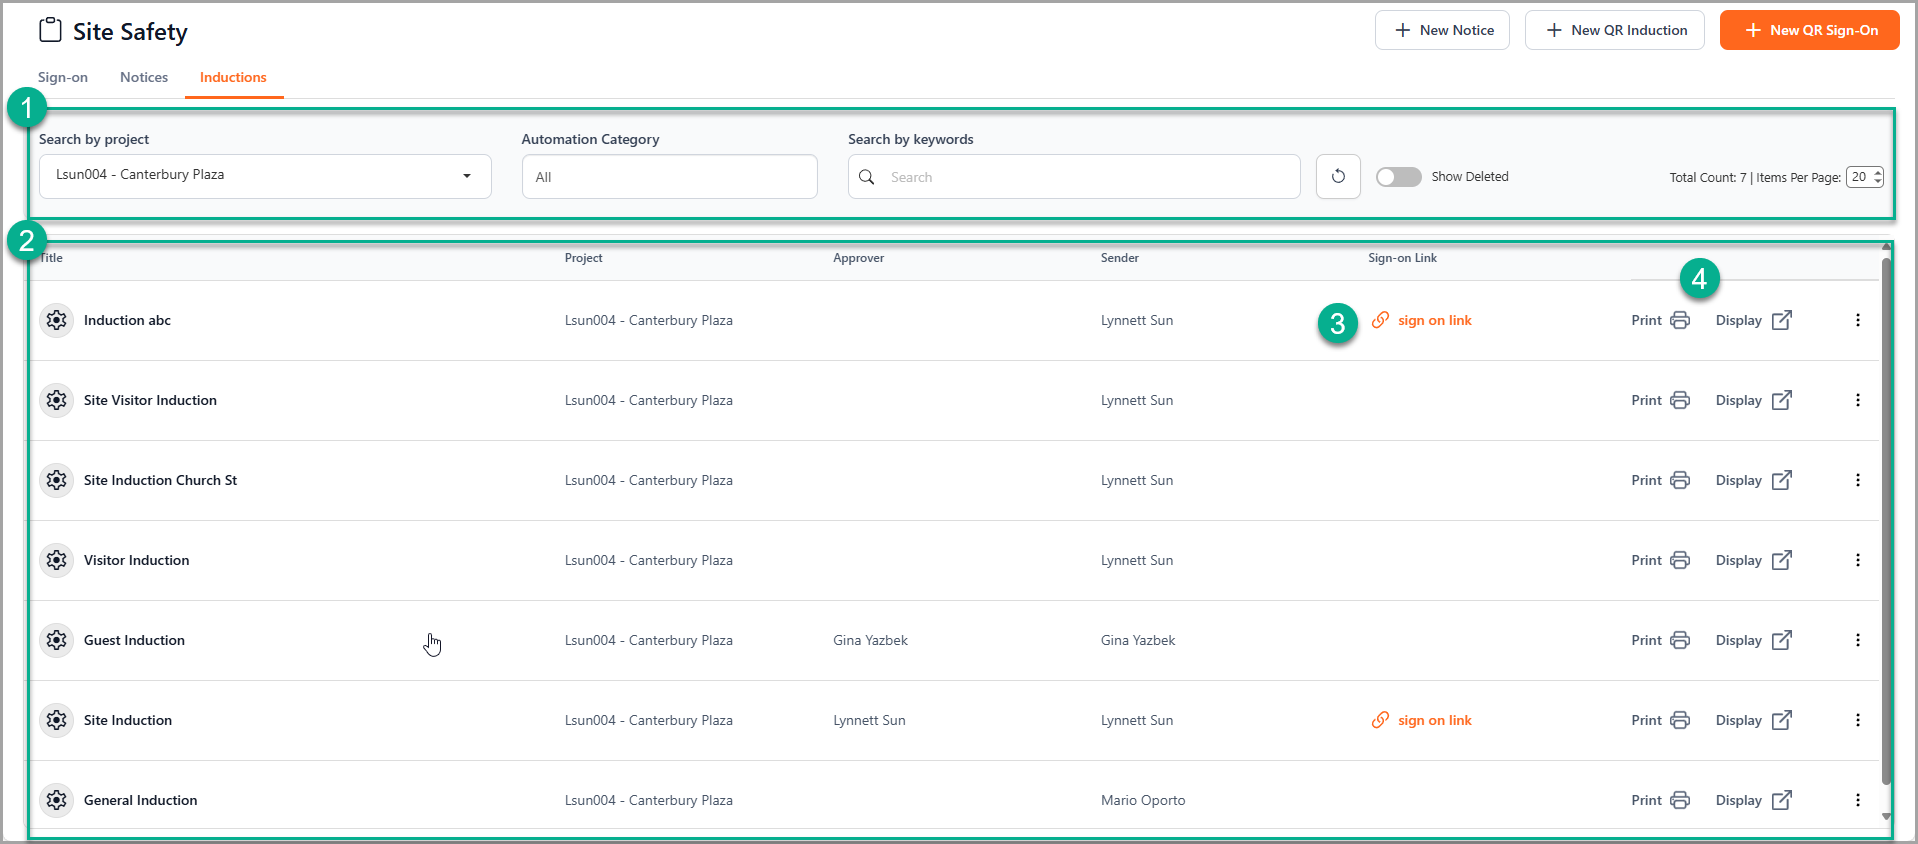
Task: Print the Guest Induction
Action: tap(1660, 640)
